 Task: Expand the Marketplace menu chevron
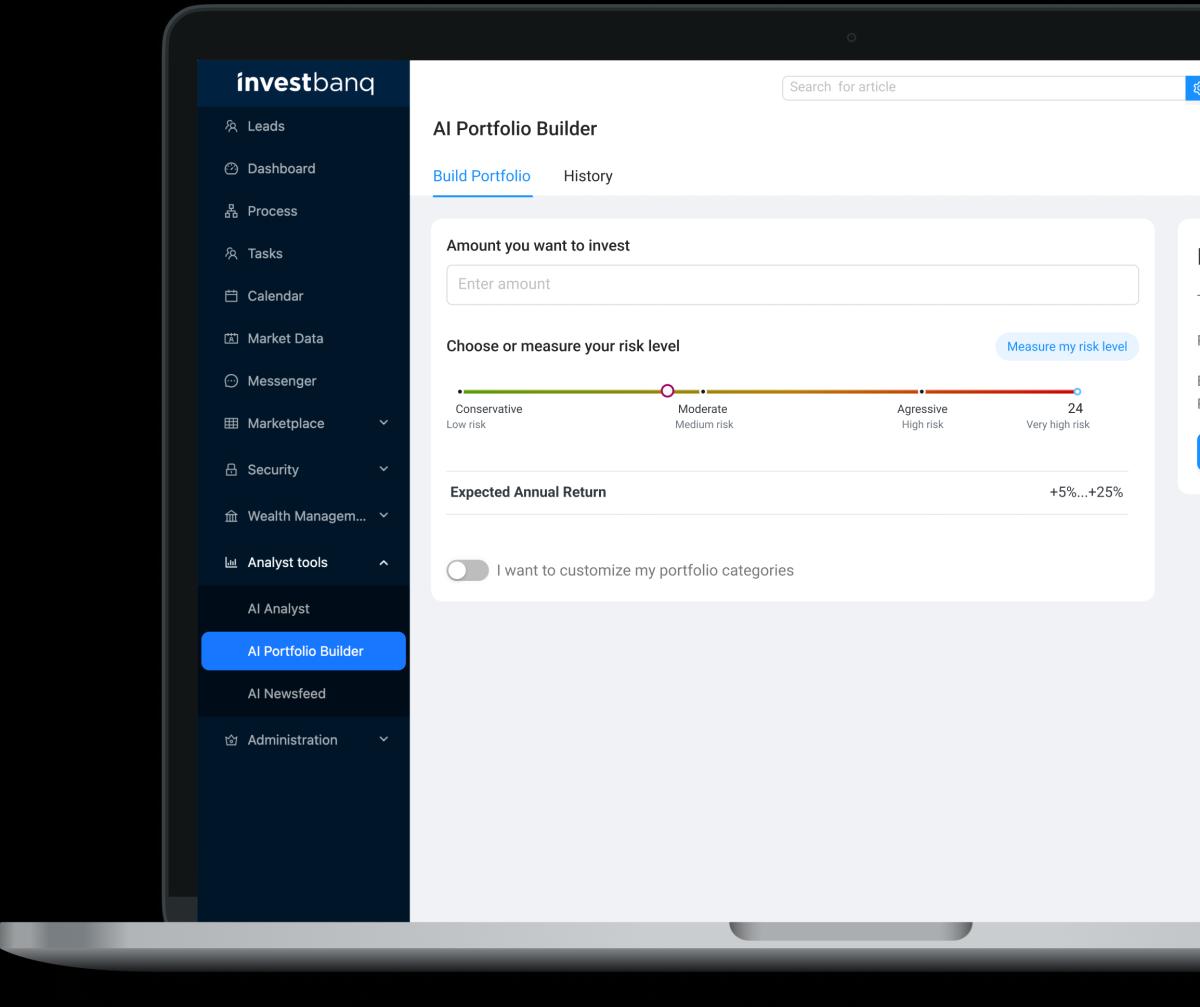click(x=384, y=424)
